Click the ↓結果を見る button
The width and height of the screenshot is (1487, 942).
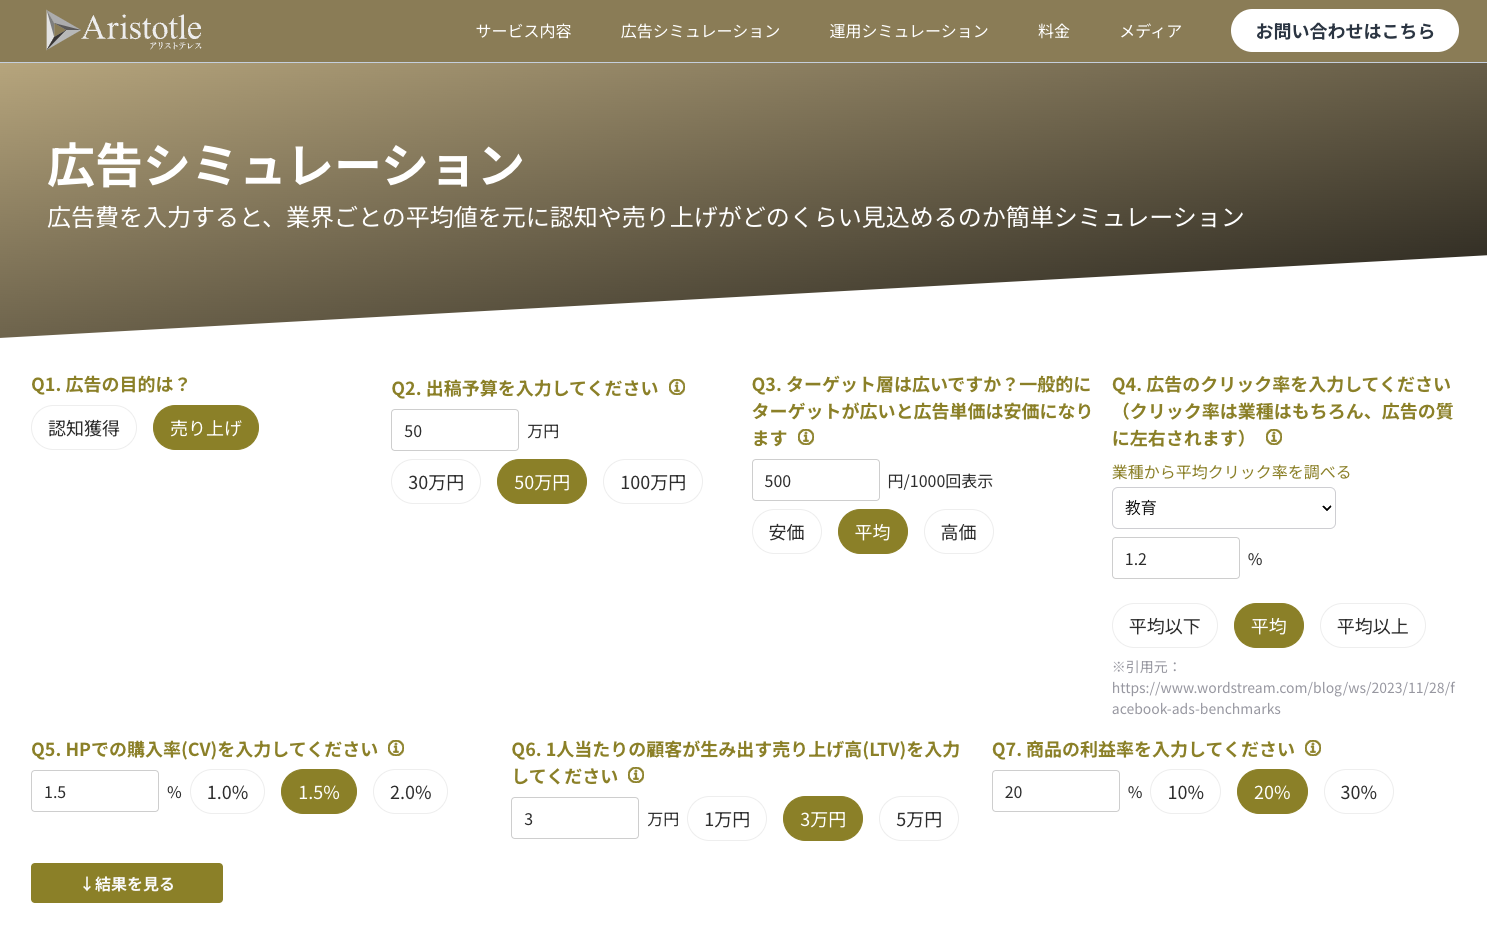(x=127, y=883)
